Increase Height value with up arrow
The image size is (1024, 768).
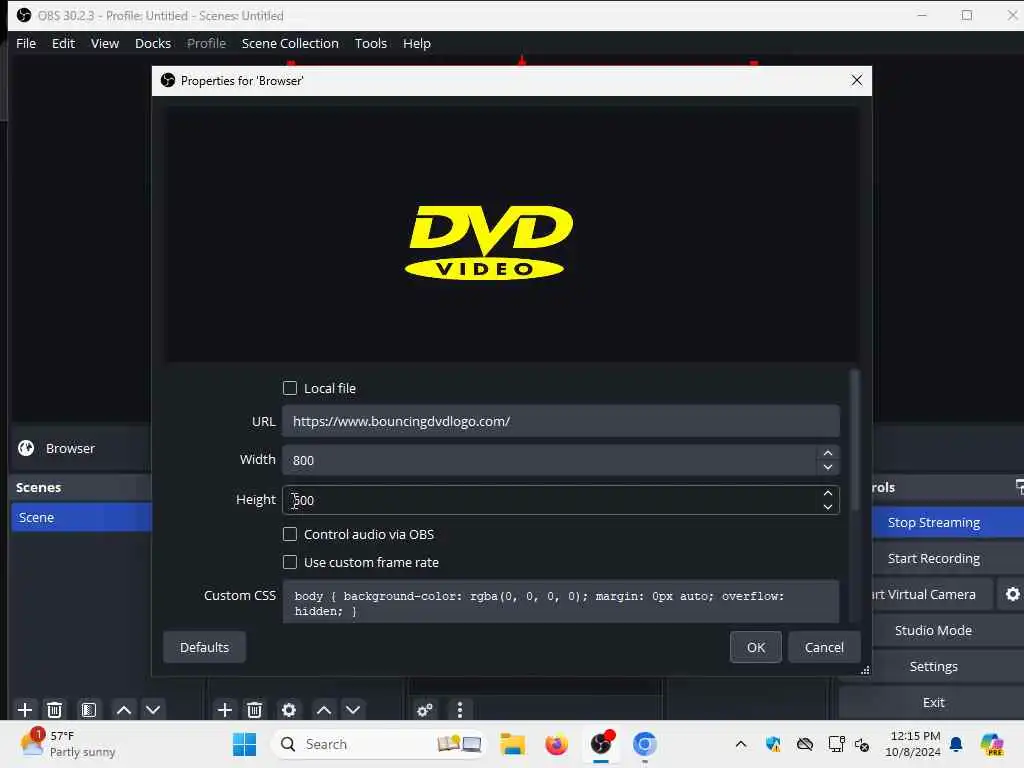(x=827, y=493)
